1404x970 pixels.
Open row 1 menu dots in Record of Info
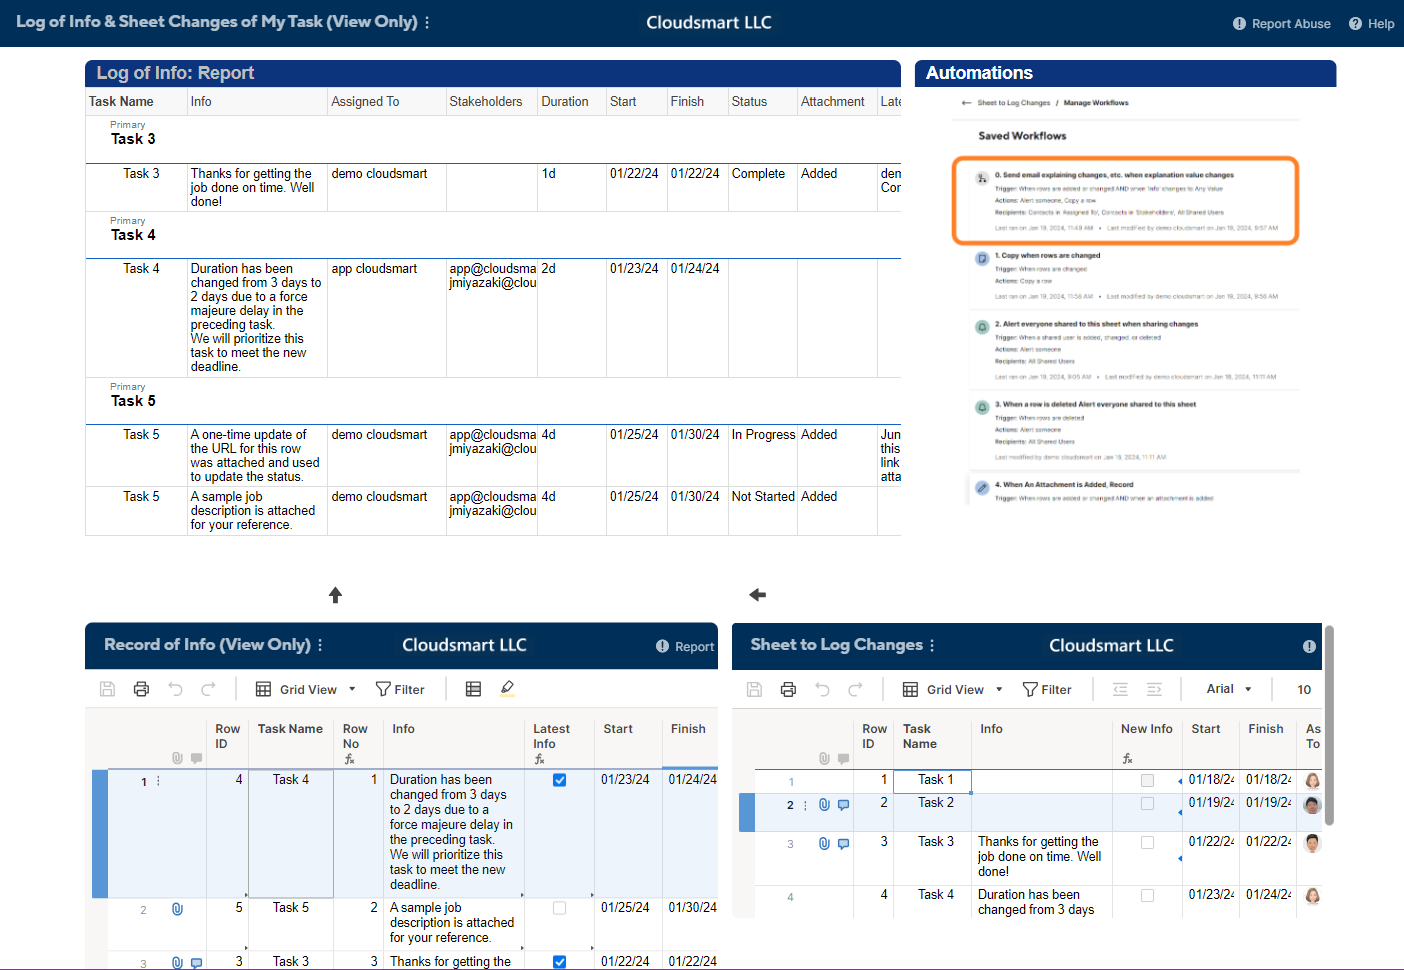(158, 781)
